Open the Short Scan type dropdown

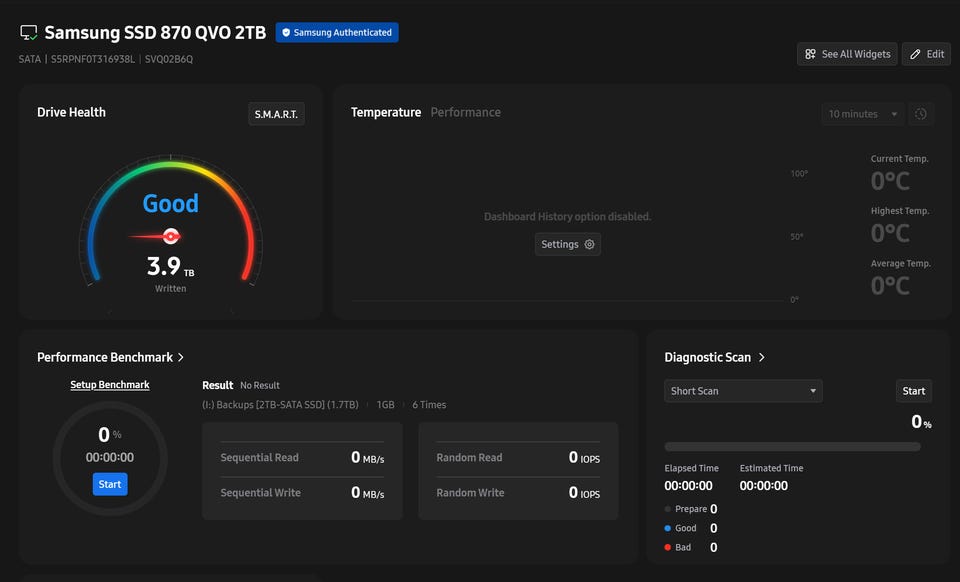click(x=743, y=391)
